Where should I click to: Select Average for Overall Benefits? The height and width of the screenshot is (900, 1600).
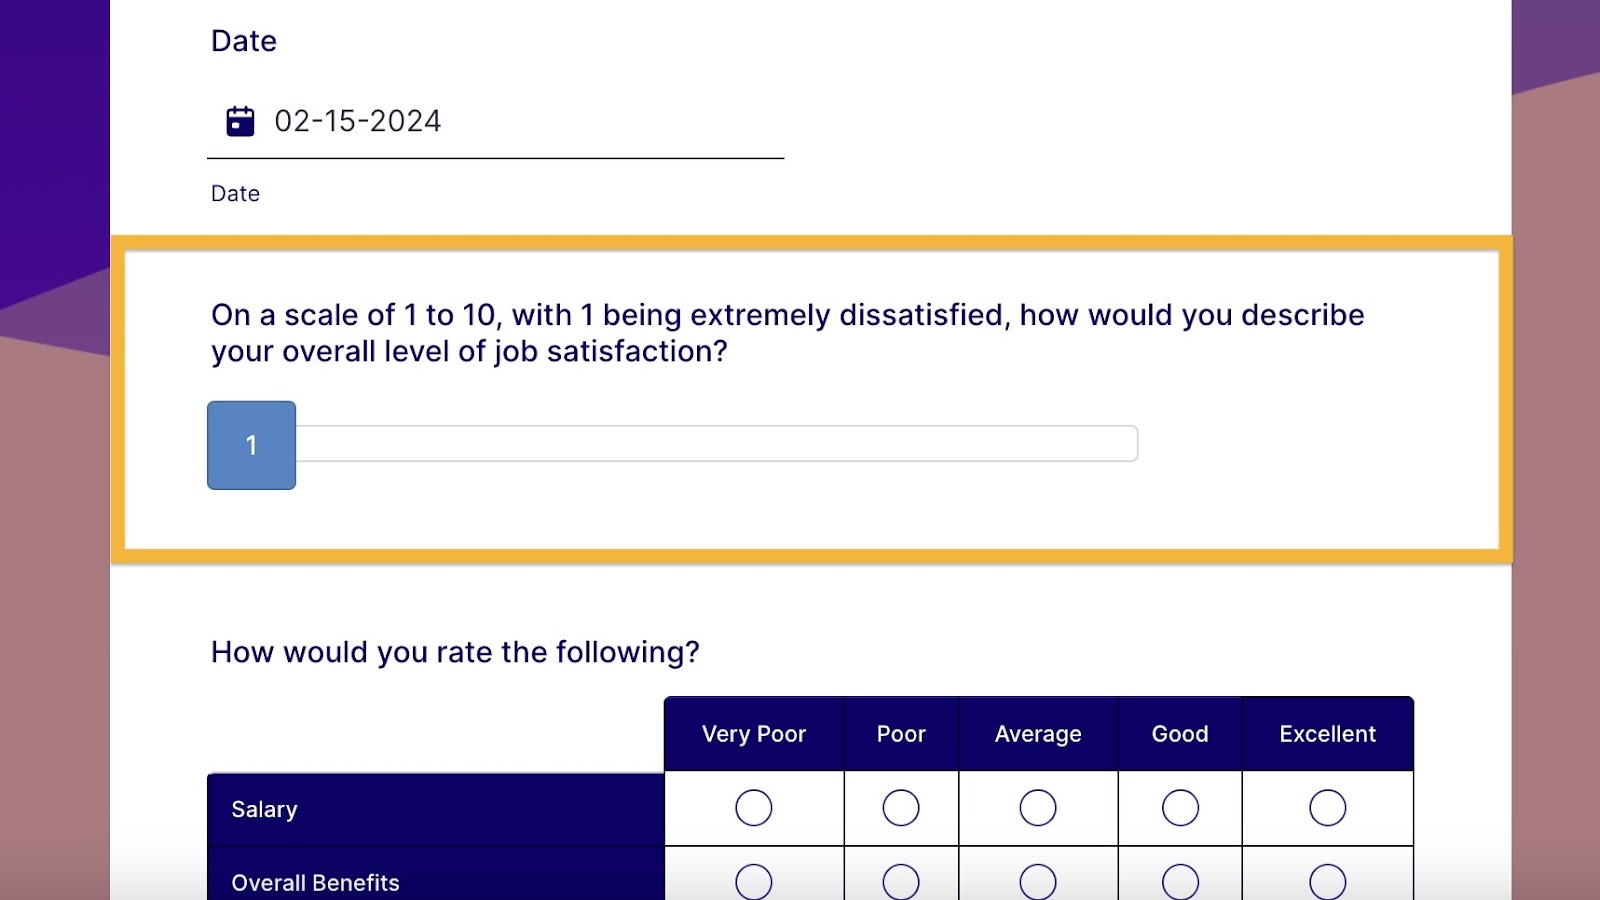tap(1037, 882)
